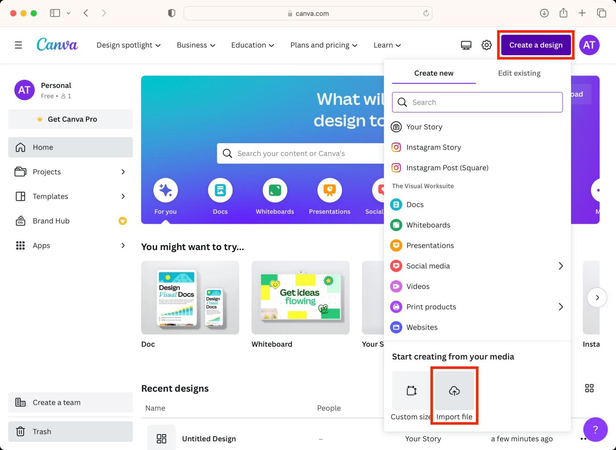Click the For you sparkle icon
The image size is (616, 450).
coord(166,190)
